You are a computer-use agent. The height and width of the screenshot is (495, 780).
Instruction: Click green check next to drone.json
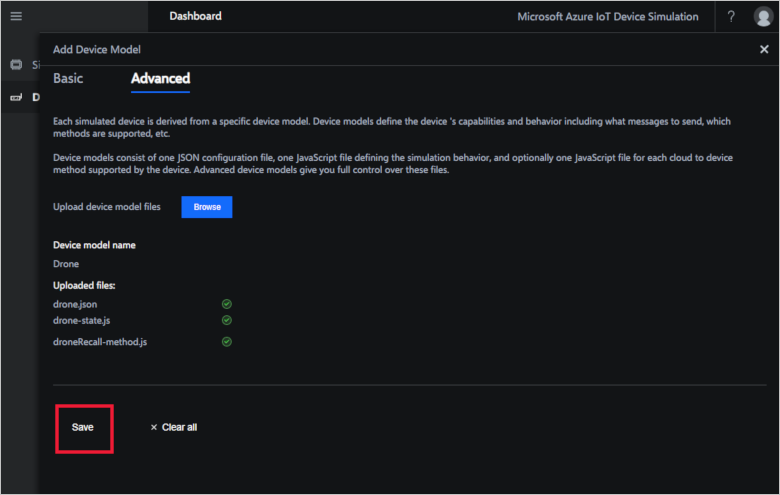click(226, 303)
